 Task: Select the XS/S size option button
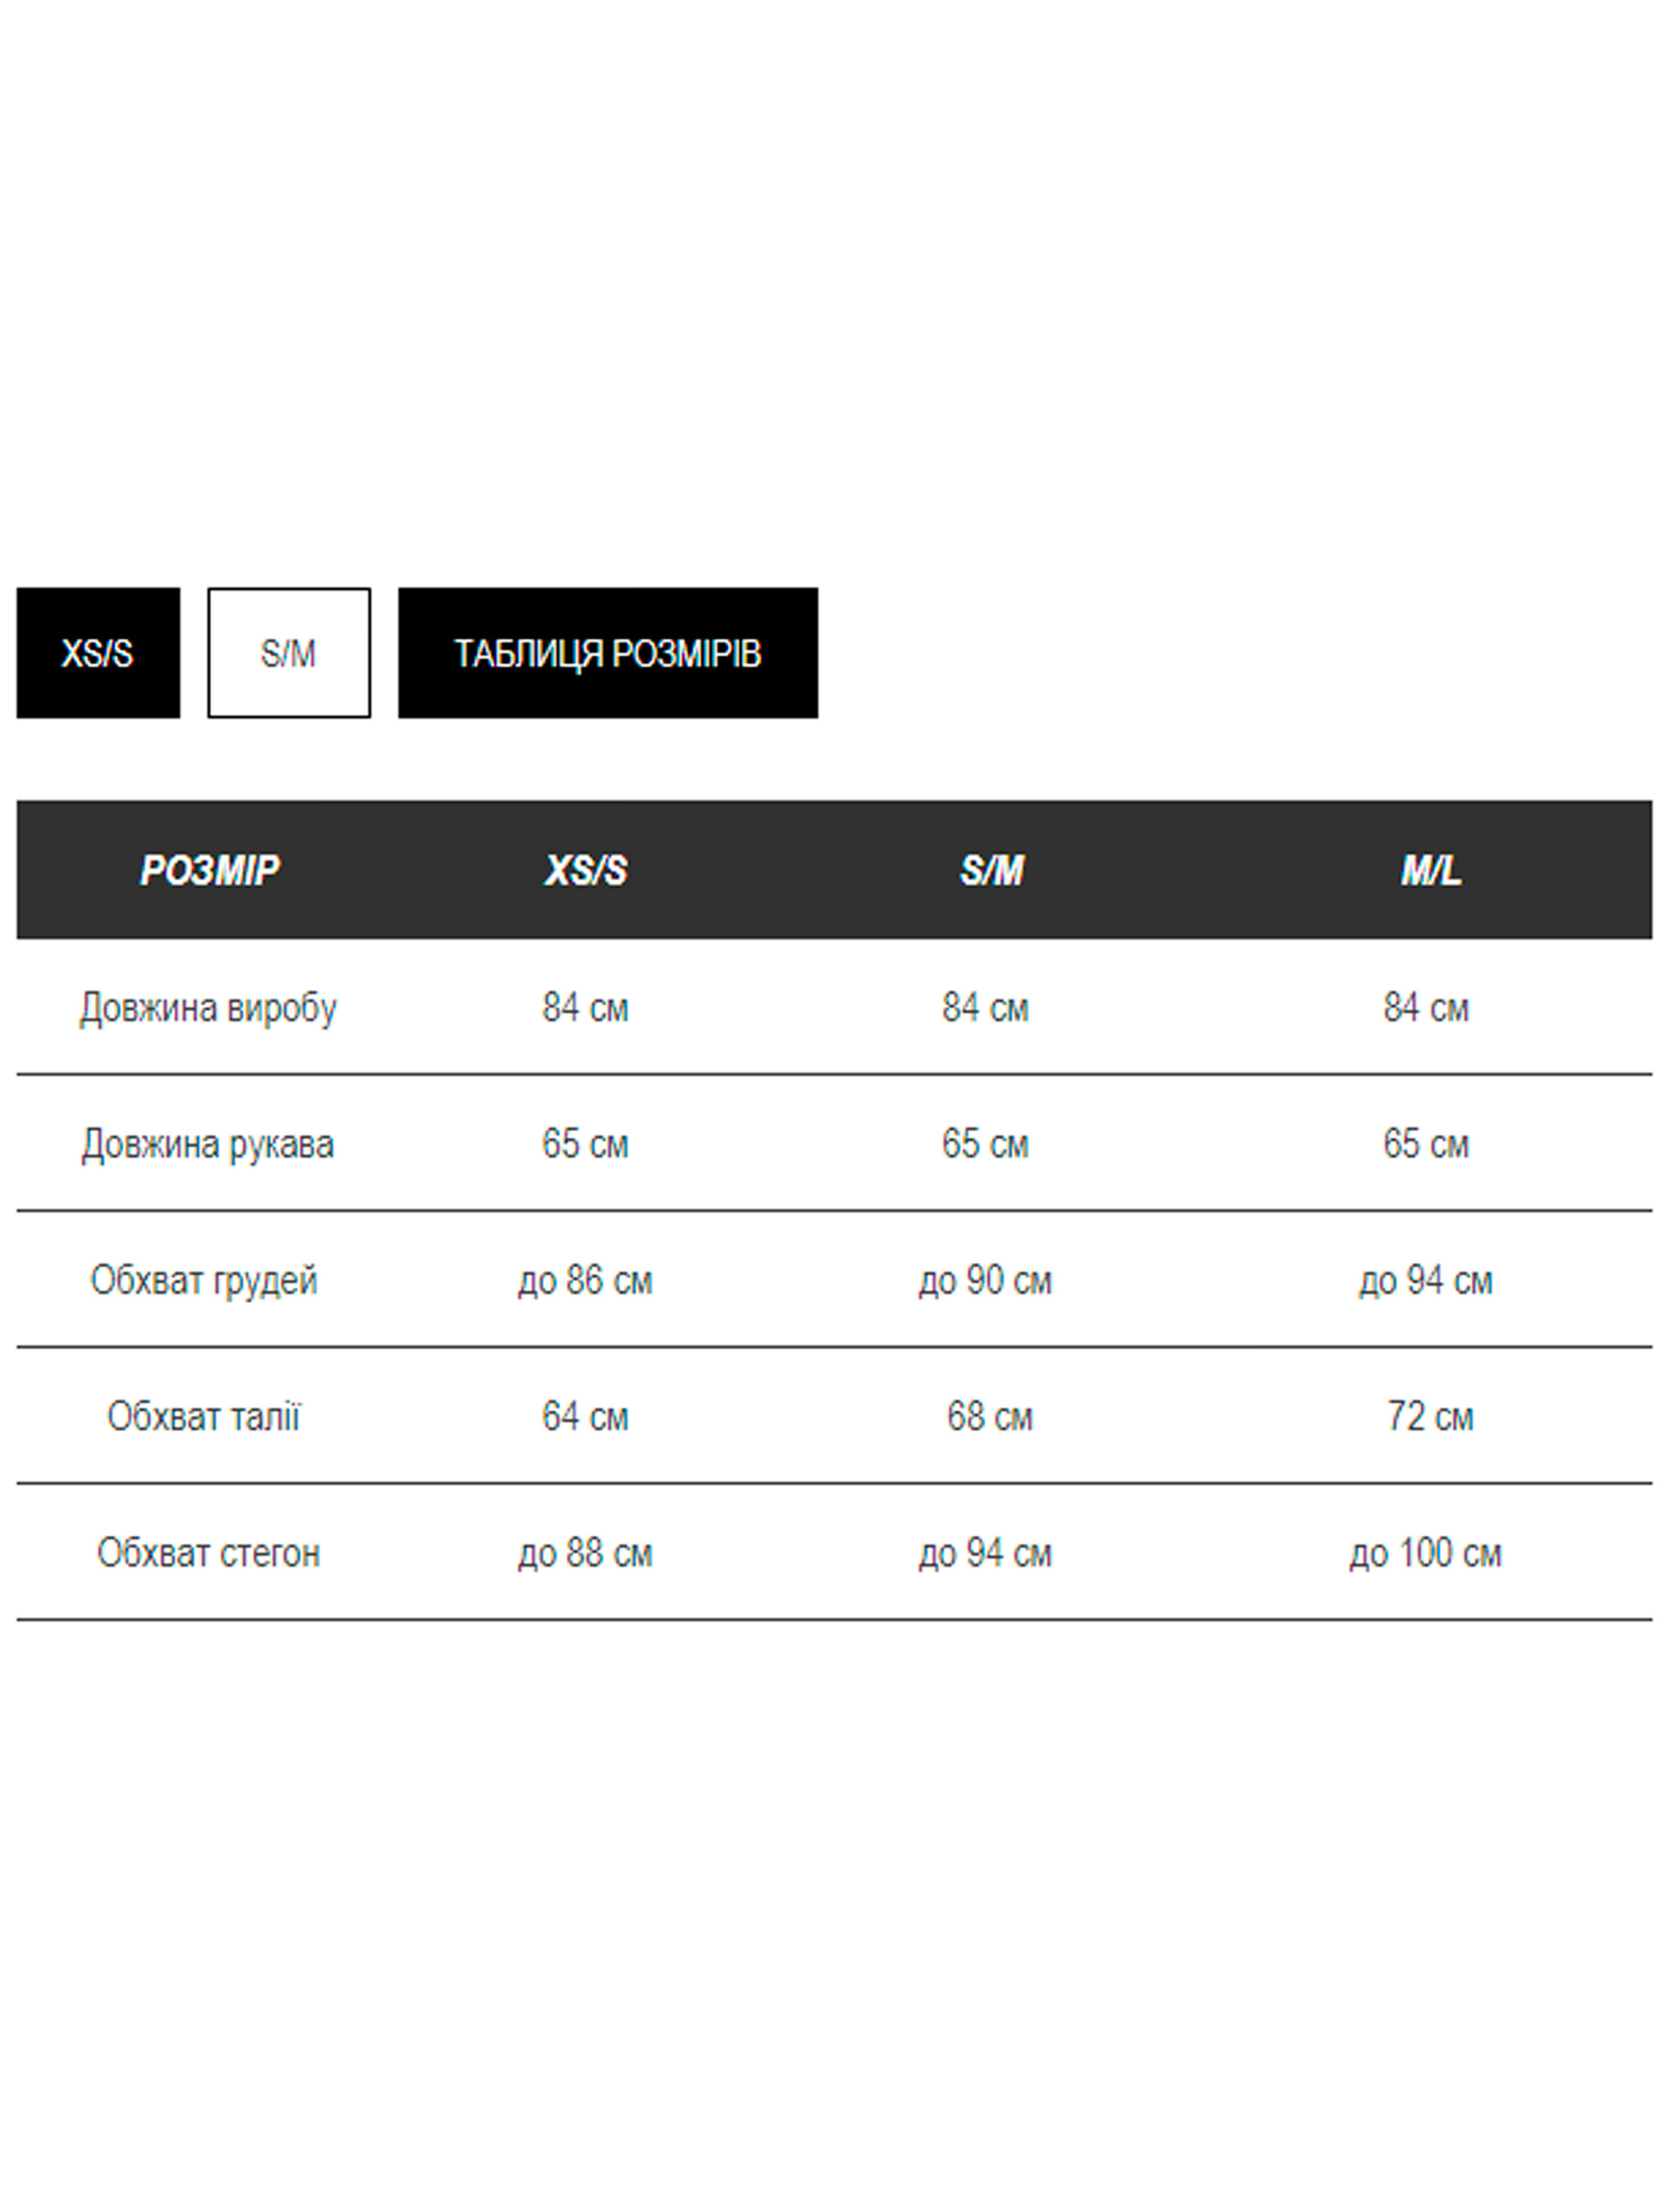[x=98, y=653]
